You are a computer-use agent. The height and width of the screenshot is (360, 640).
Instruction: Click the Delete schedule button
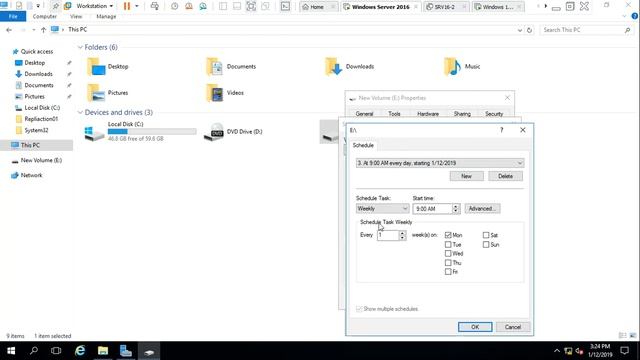(x=505, y=176)
